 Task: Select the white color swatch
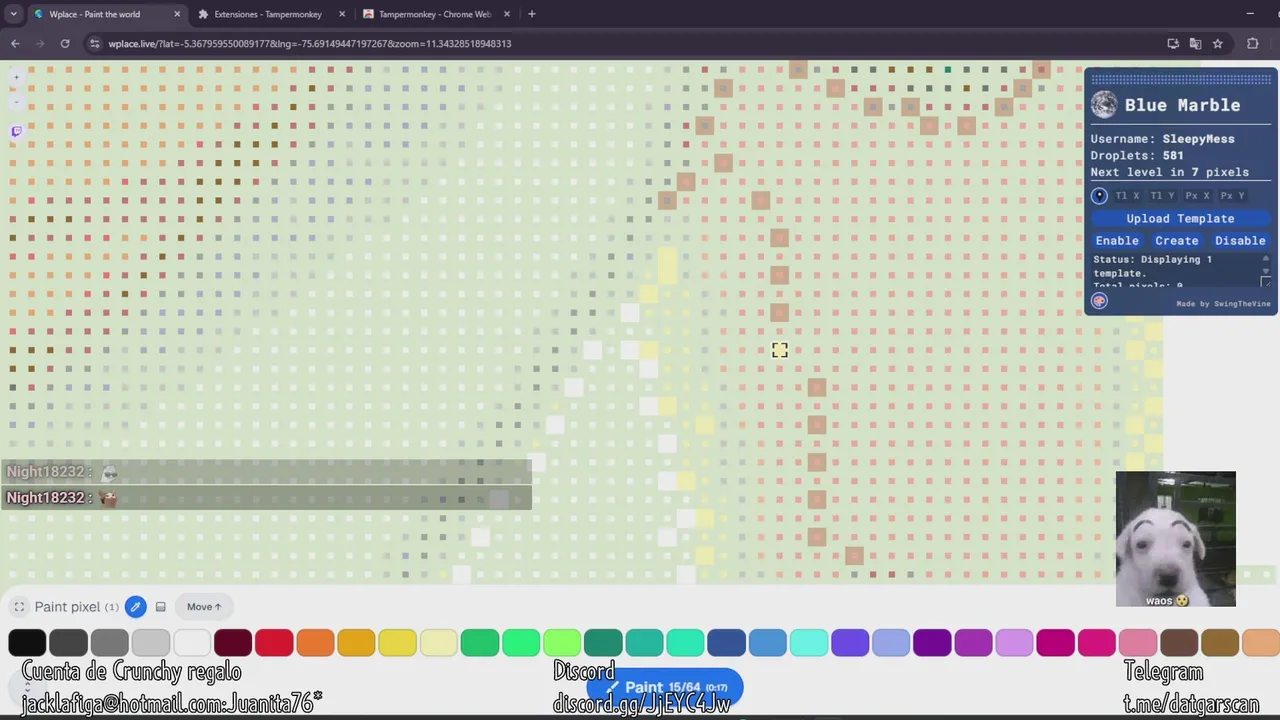pyautogui.click(x=192, y=642)
